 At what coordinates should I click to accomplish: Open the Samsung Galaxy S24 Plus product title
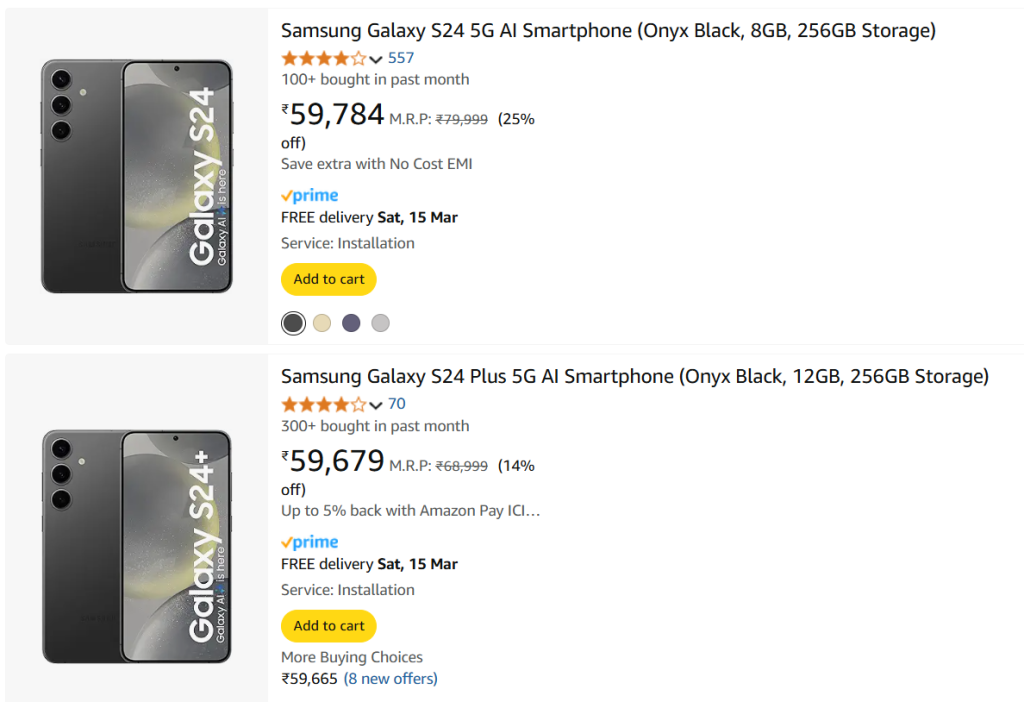click(634, 377)
